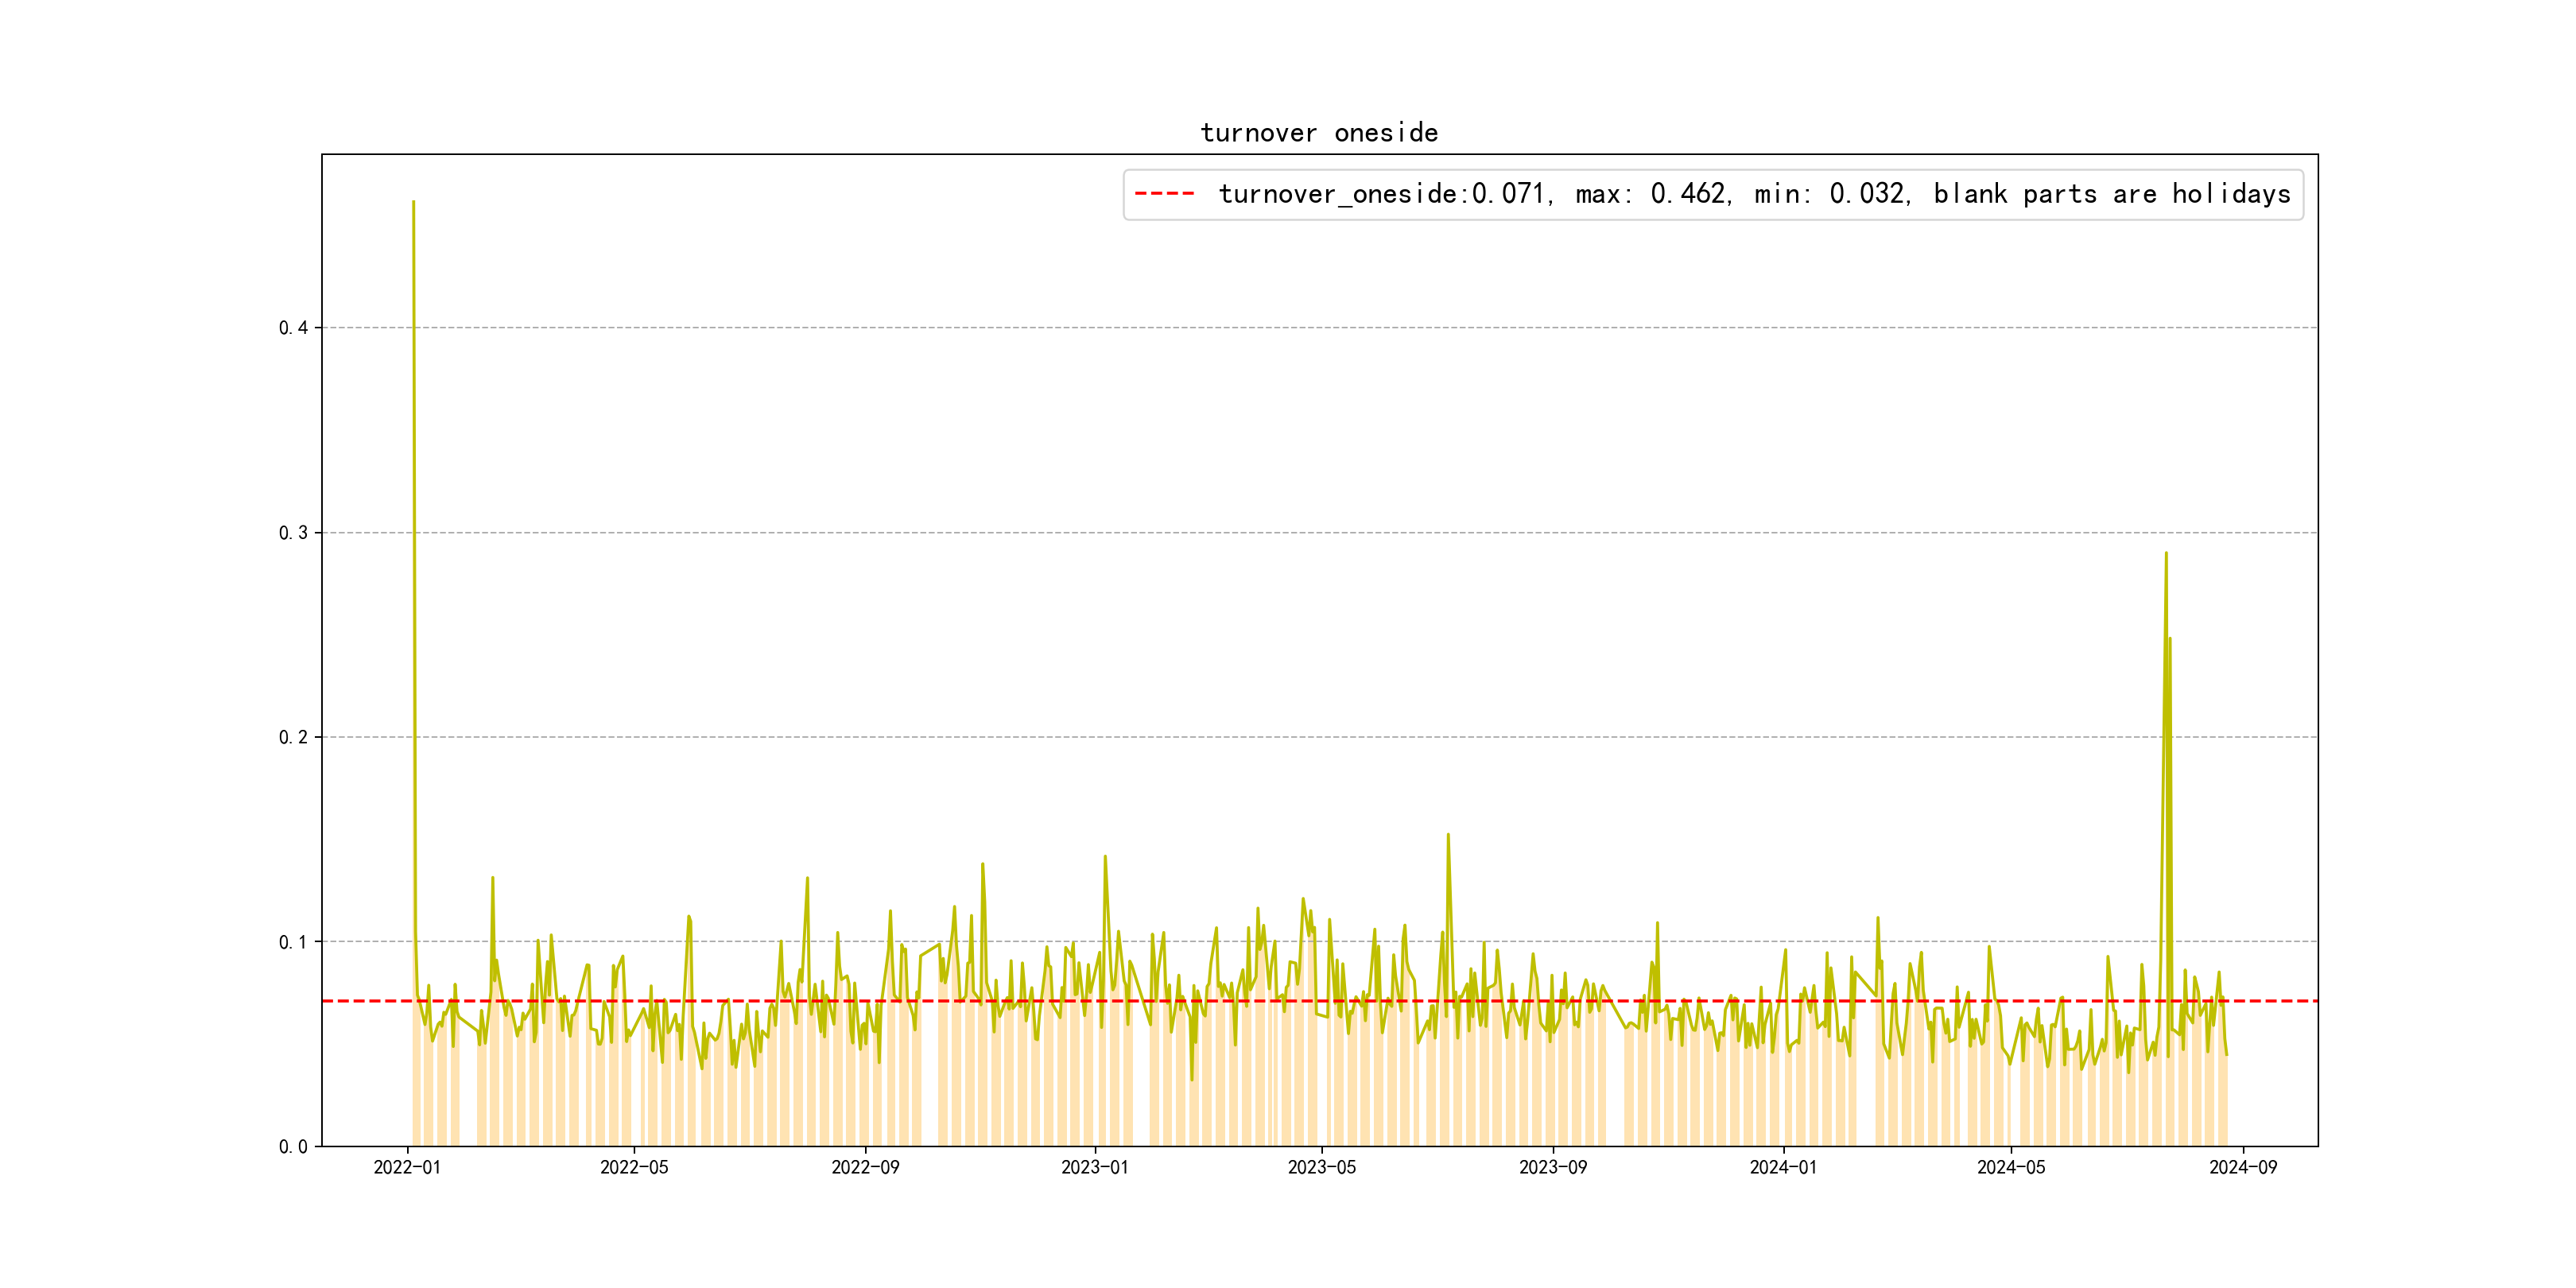Click the 0.0 y-axis tick label
Viewport: 2576px width, 1288px height.
click(x=293, y=1147)
